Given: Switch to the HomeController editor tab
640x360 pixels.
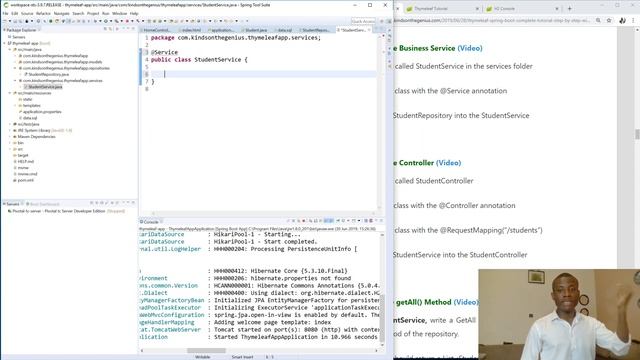Looking at the screenshot, I should 156,30.
